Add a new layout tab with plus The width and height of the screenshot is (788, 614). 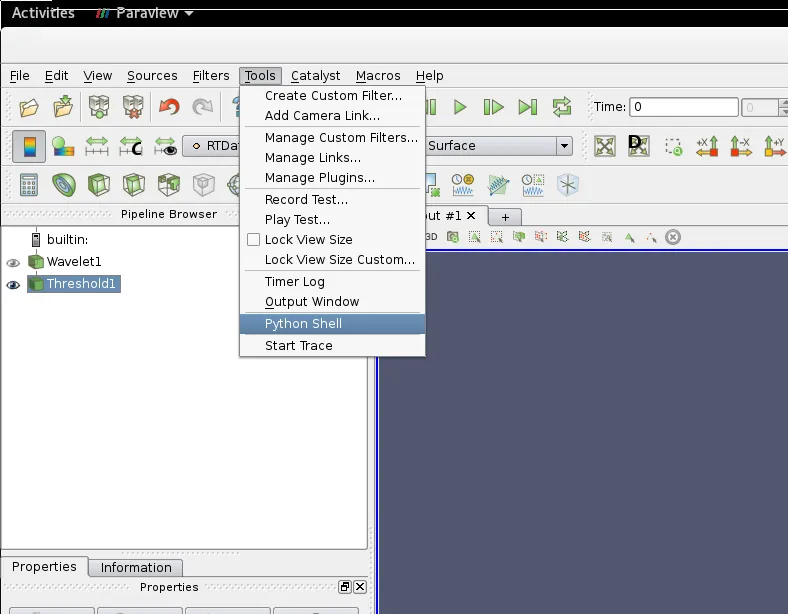click(x=505, y=217)
